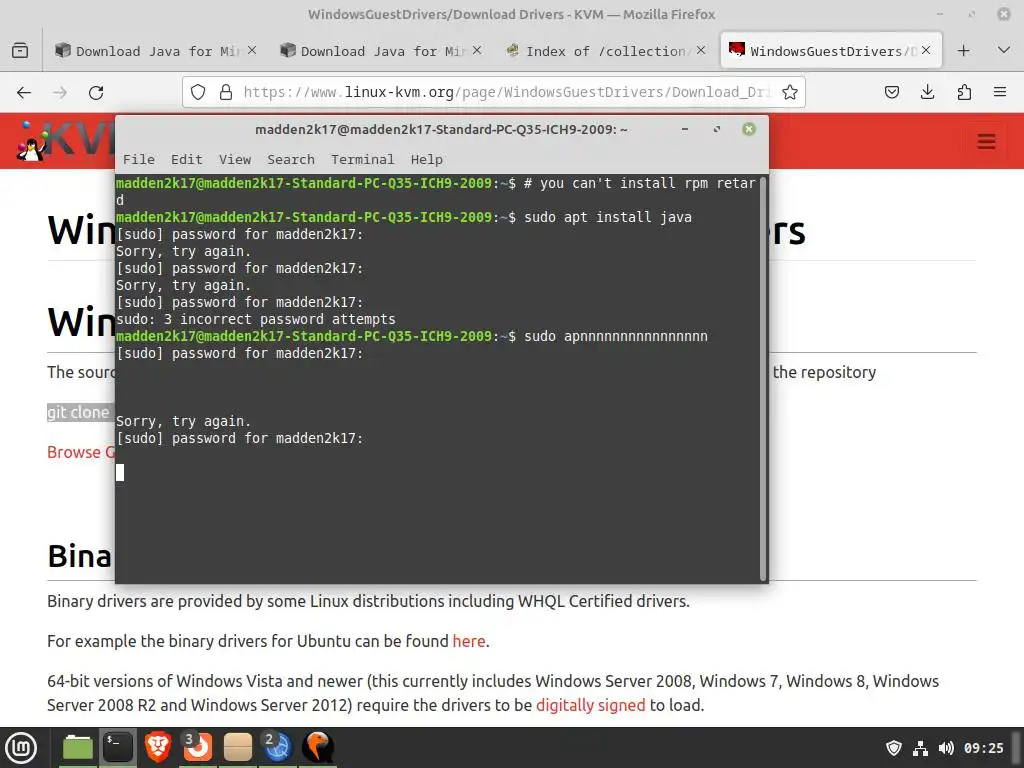This screenshot has height=768, width=1024.
Task: Click the Firefox window maximize button
Action: point(972,14)
